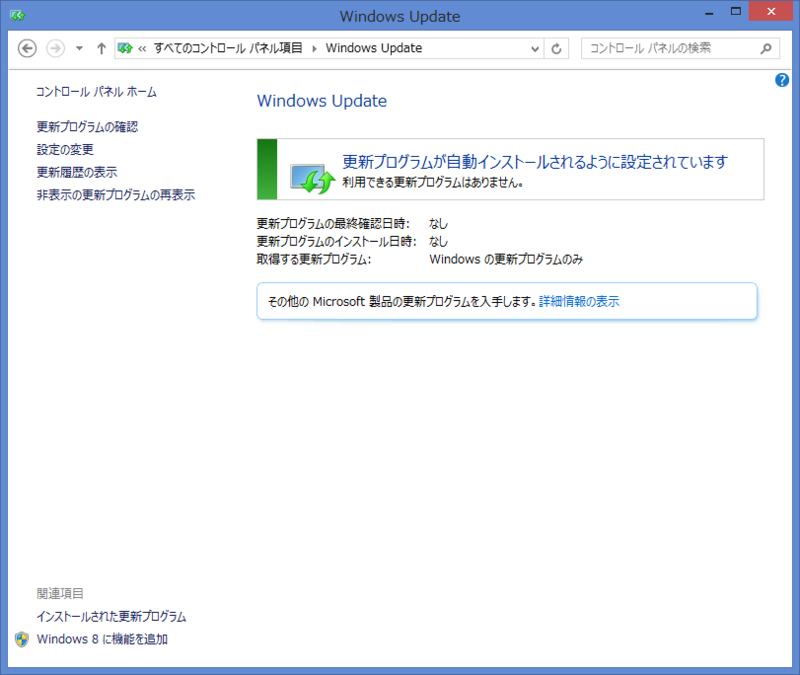Click Windows の更新プログラムのみ value
The height and width of the screenshot is (675, 800).
pos(506,259)
